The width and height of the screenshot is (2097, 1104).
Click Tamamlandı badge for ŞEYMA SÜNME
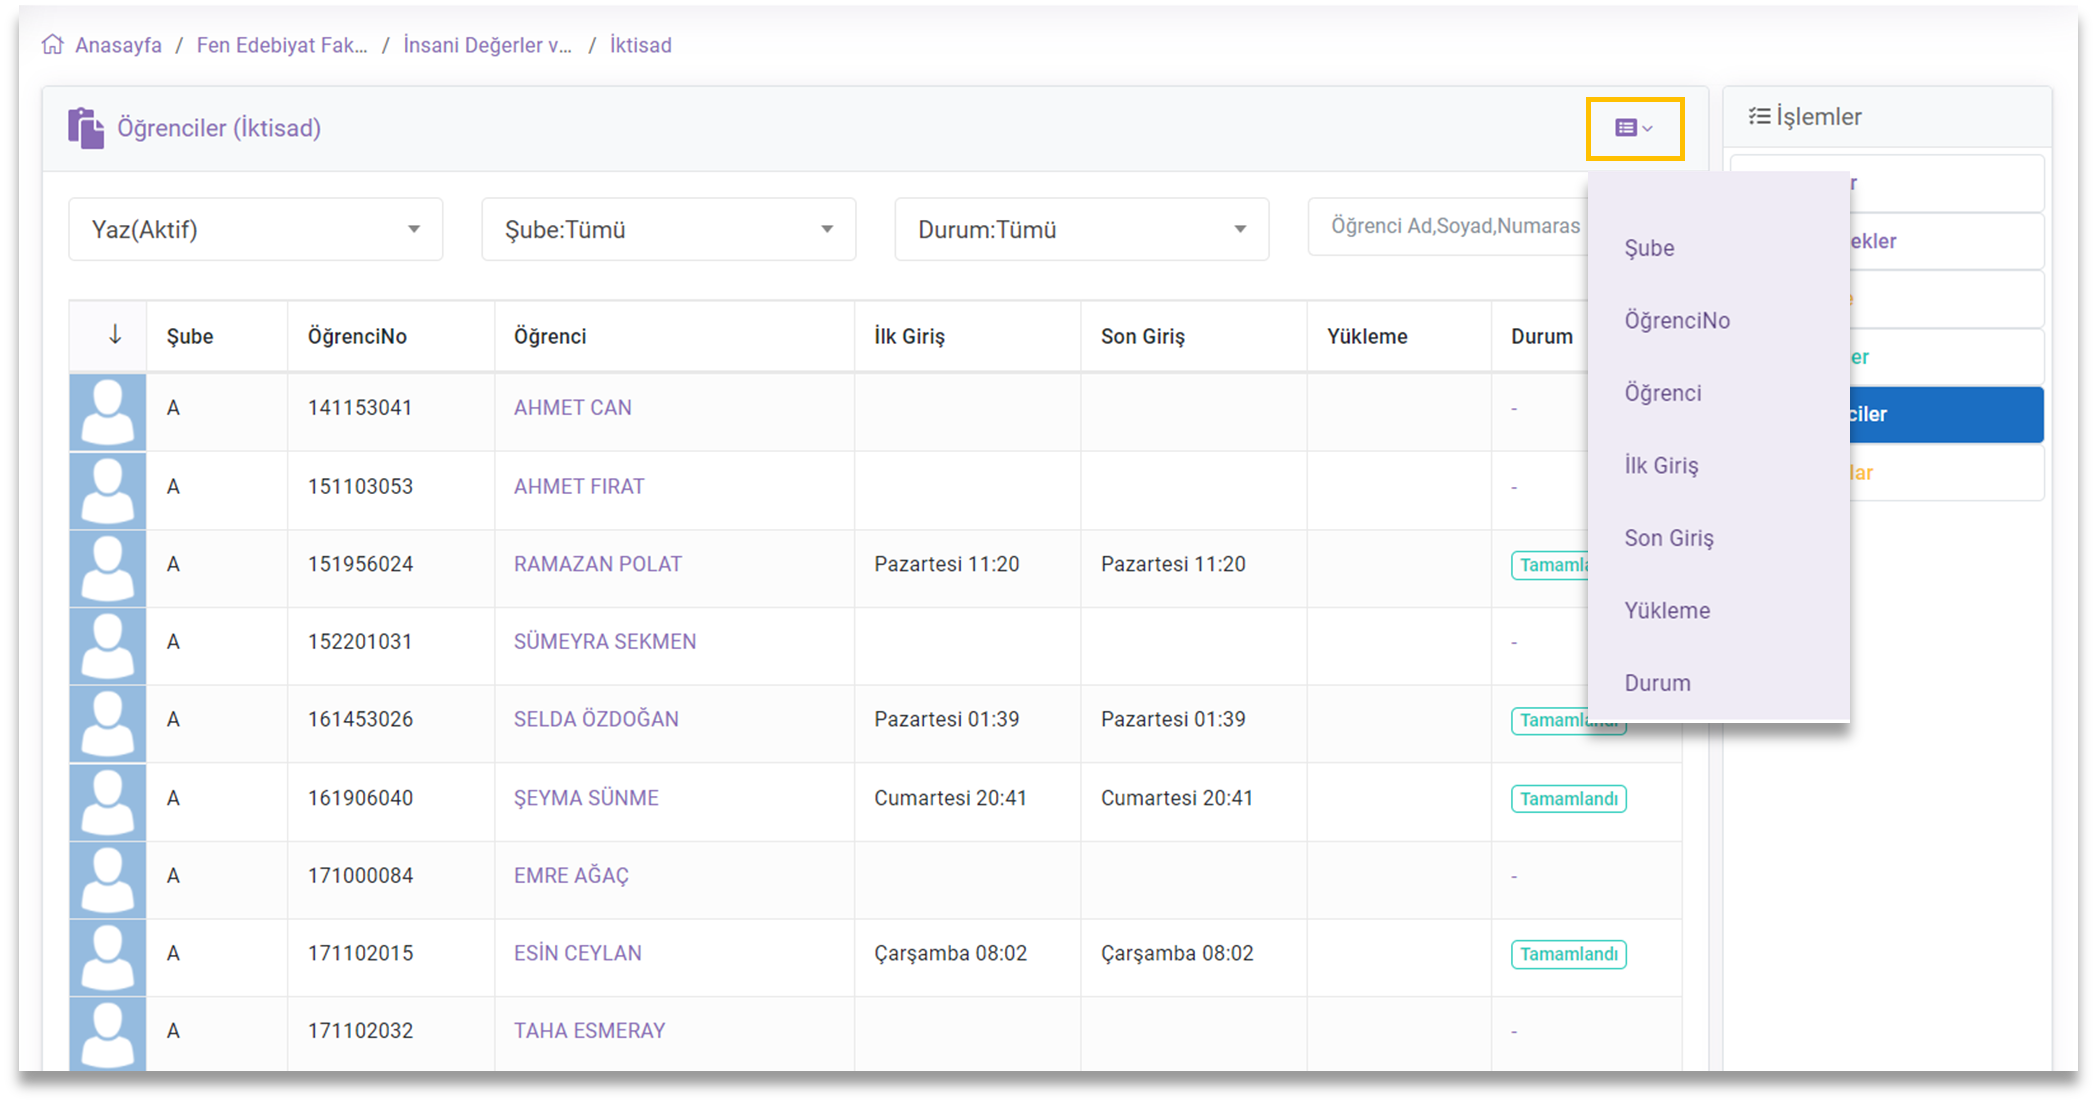coord(1568,799)
